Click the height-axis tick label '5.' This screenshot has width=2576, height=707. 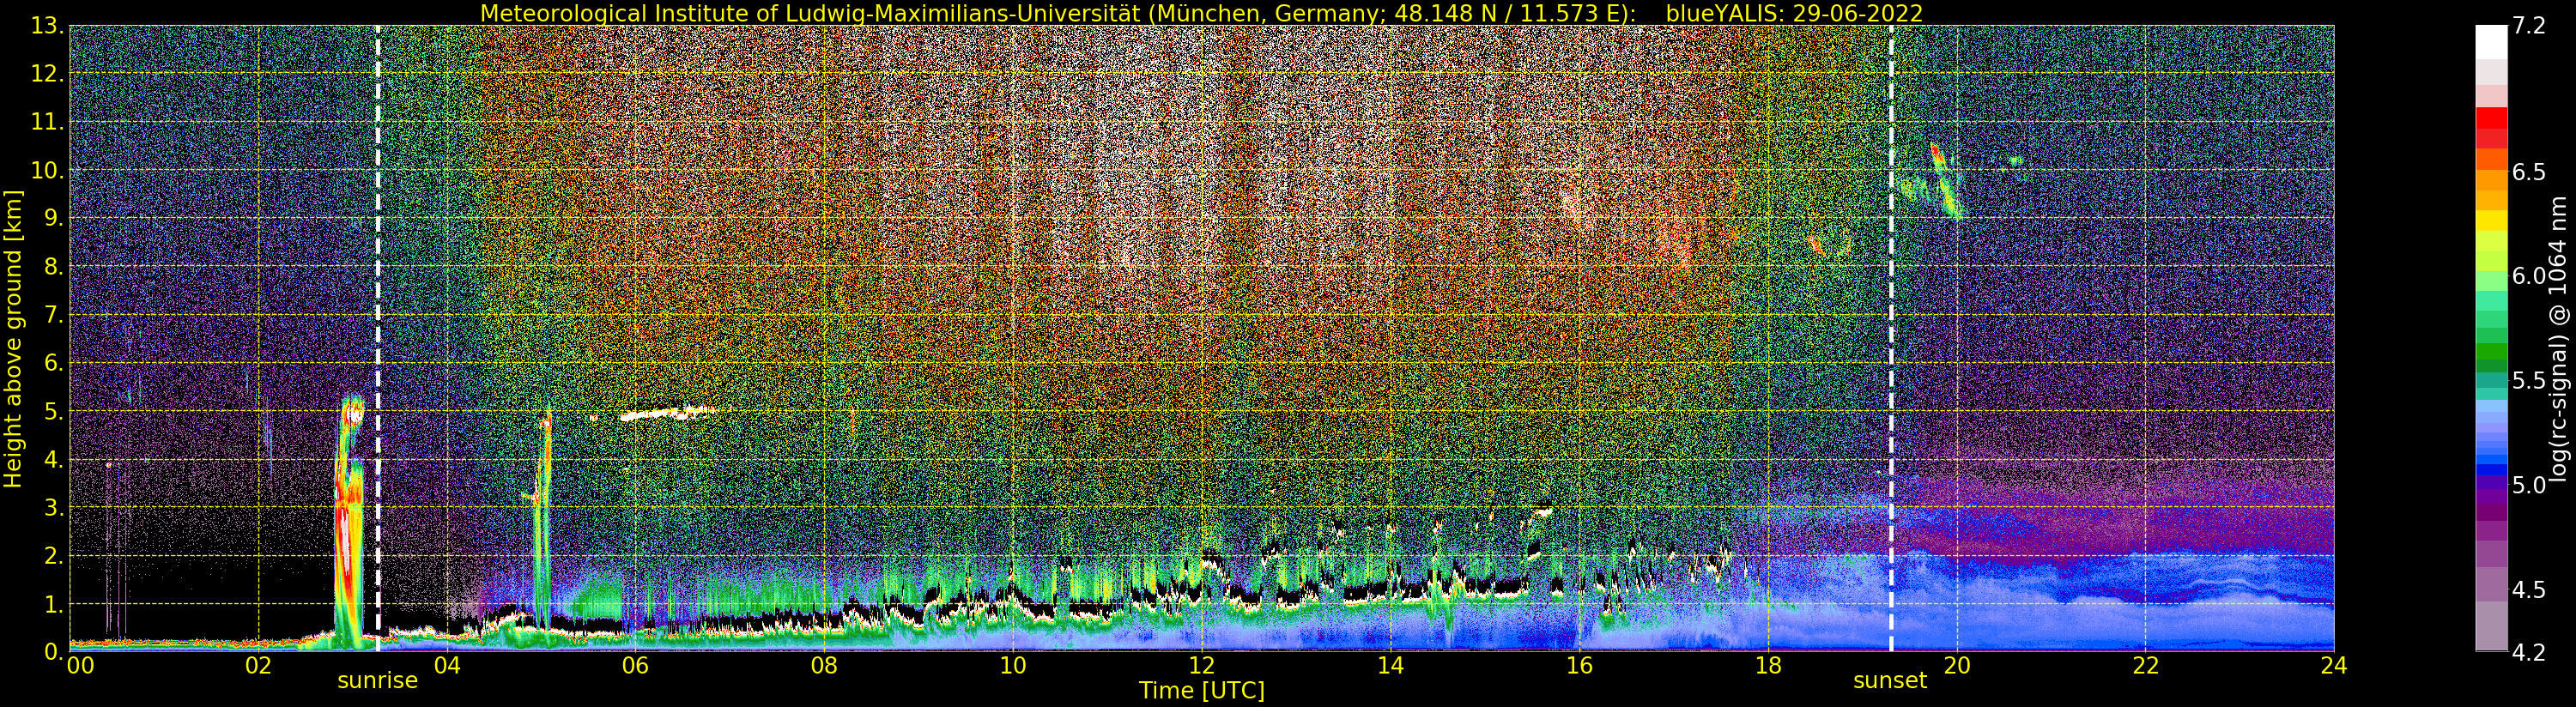click(52, 411)
